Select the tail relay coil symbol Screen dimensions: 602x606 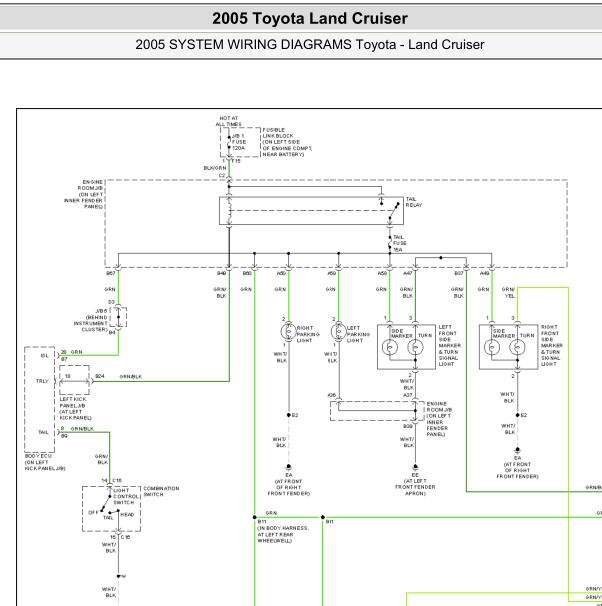(x=229, y=211)
